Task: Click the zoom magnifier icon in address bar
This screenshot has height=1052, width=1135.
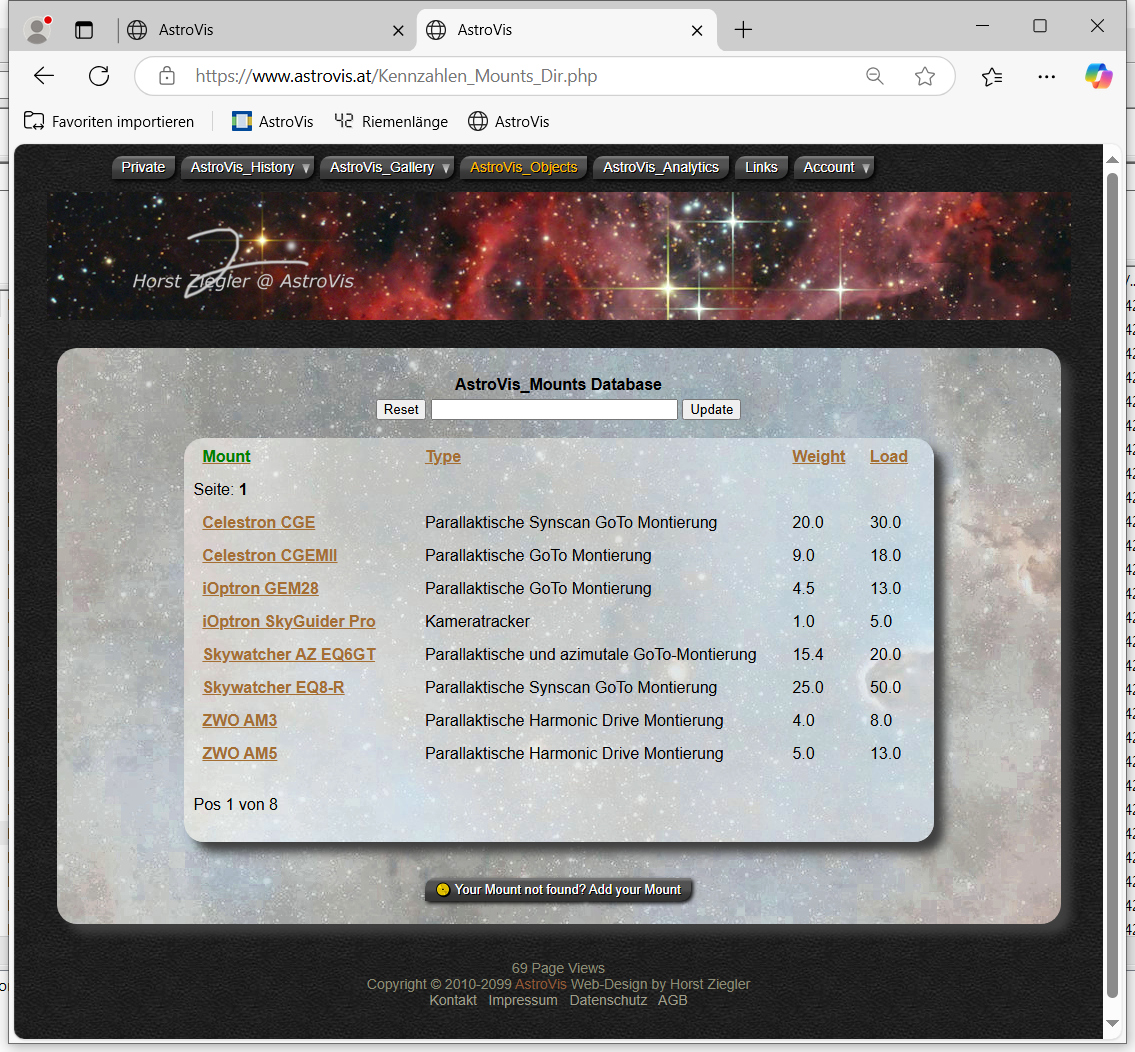Action: coord(875,76)
